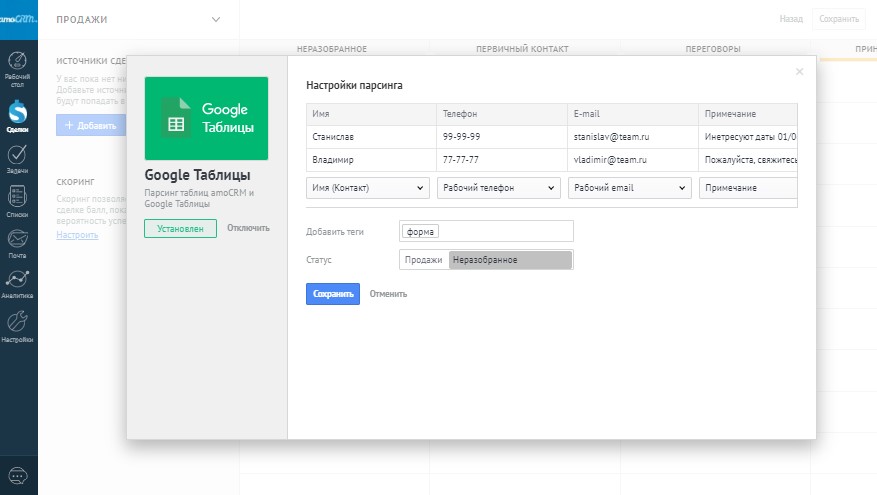Click Отключить to disable the integration
Image resolution: width=877 pixels, height=495 pixels.
(248, 228)
